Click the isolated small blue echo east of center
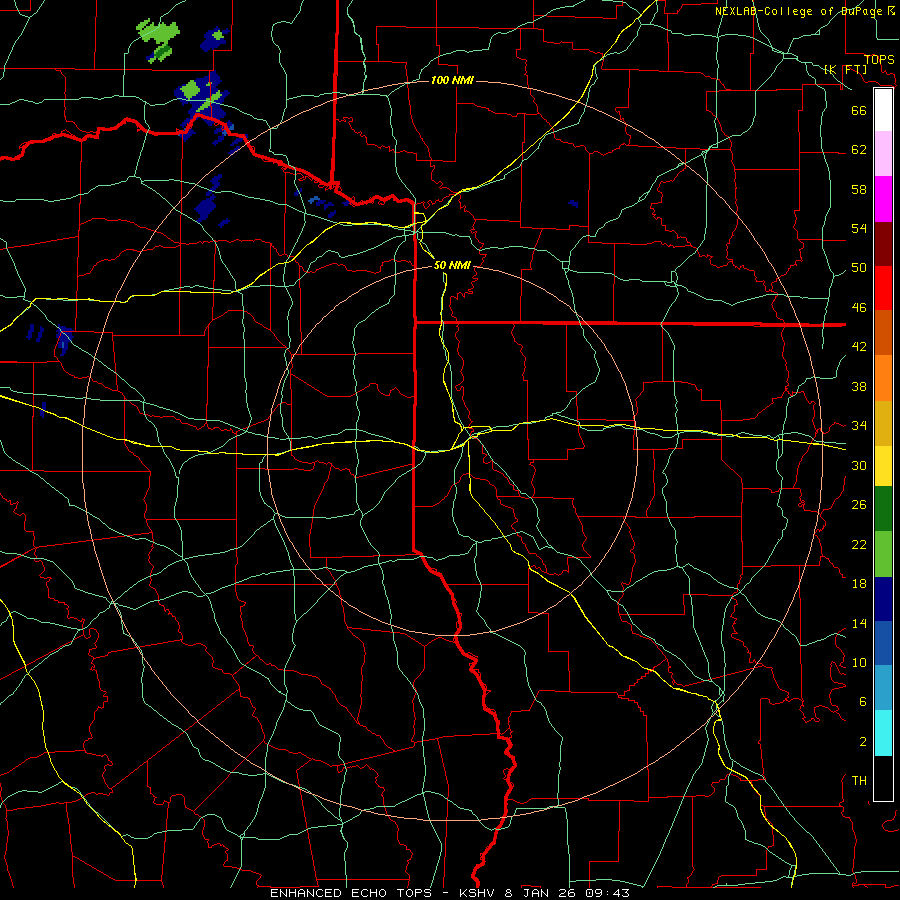Image resolution: width=900 pixels, height=900 pixels. [573, 203]
